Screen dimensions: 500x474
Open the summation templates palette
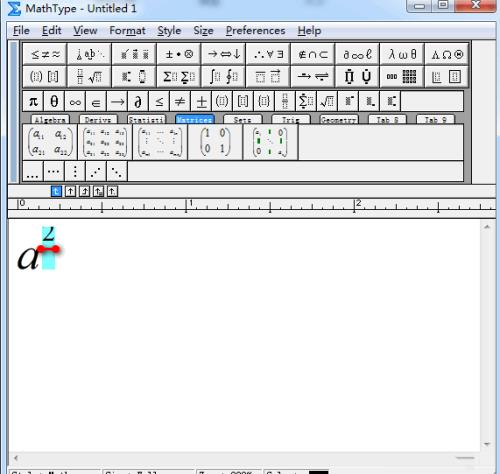point(179,76)
